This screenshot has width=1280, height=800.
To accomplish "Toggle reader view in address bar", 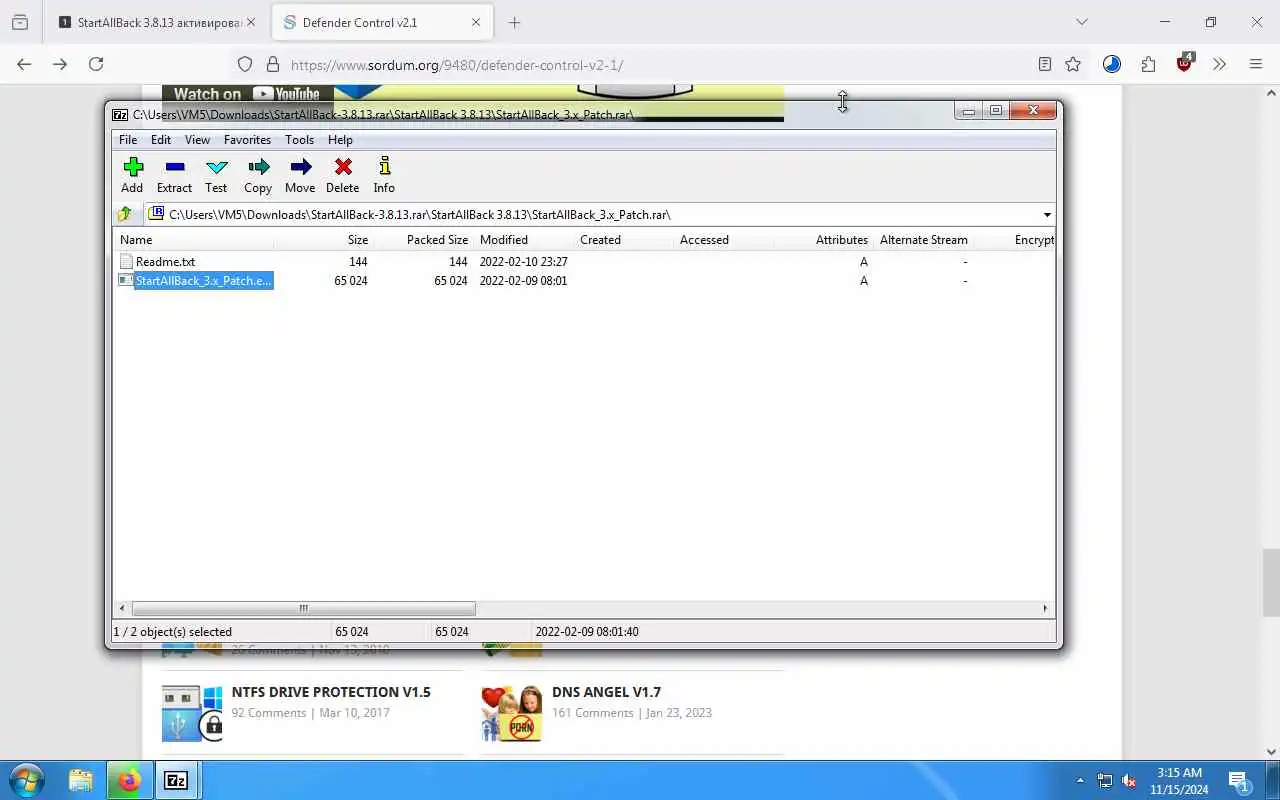I will click(x=1045, y=64).
